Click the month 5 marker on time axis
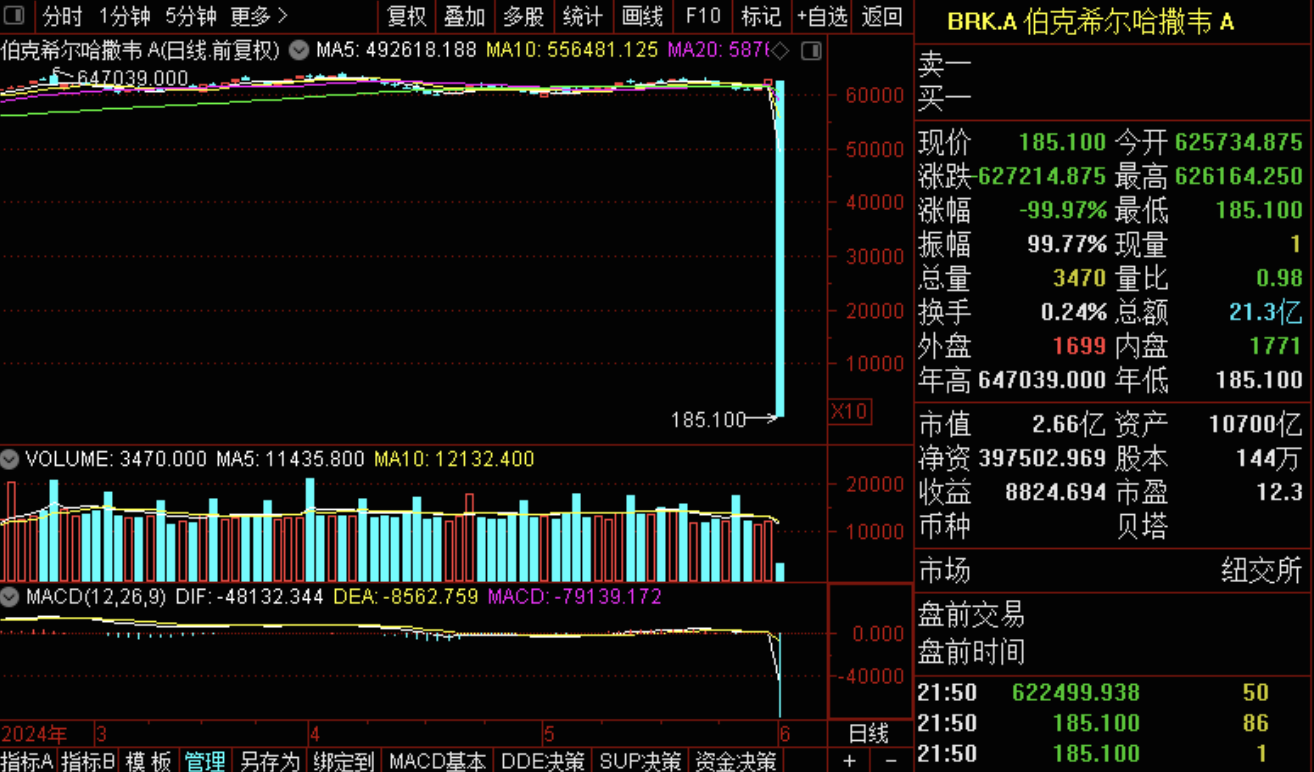 pyautogui.click(x=548, y=734)
